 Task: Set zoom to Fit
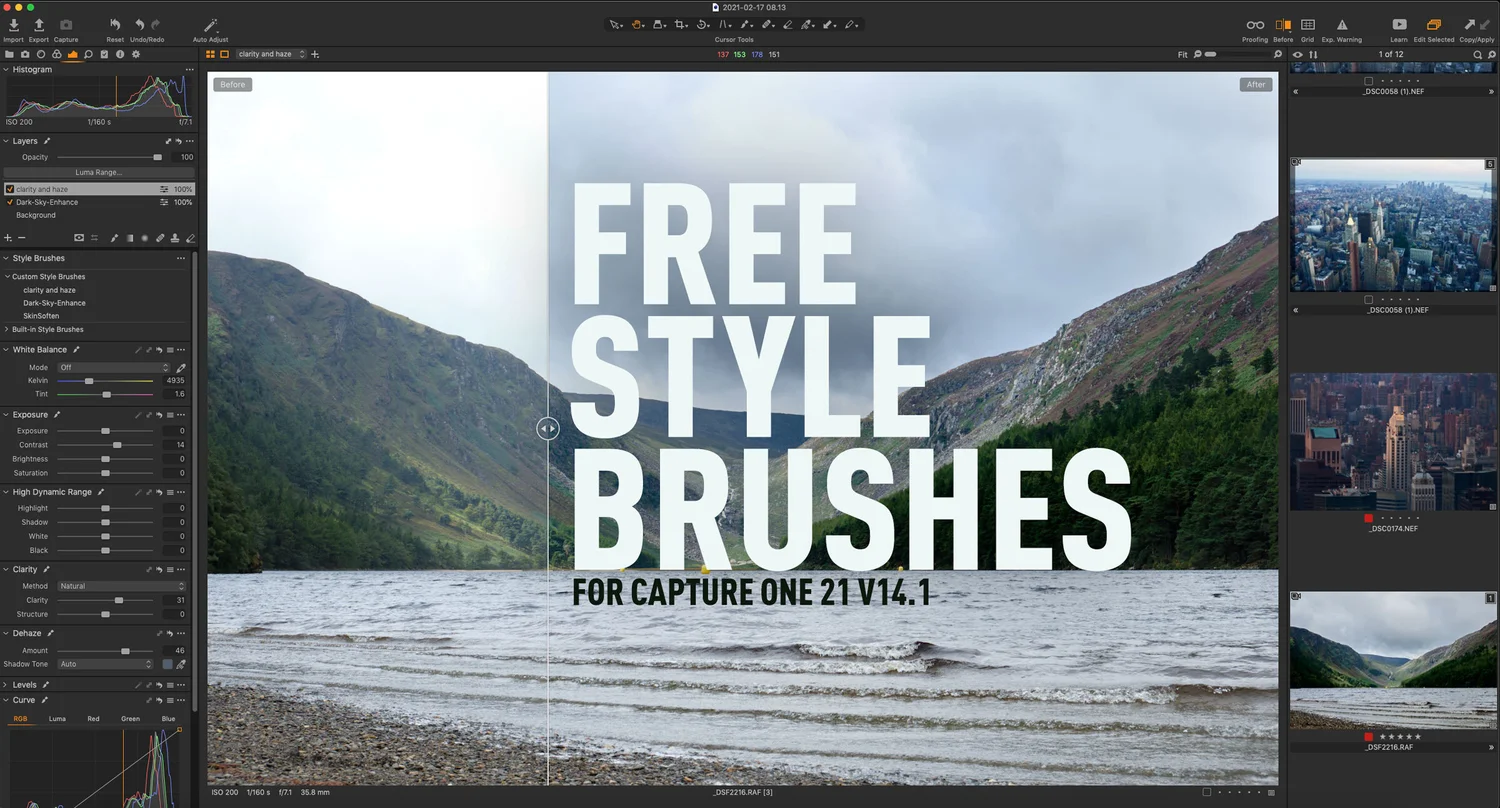coord(1183,54)
